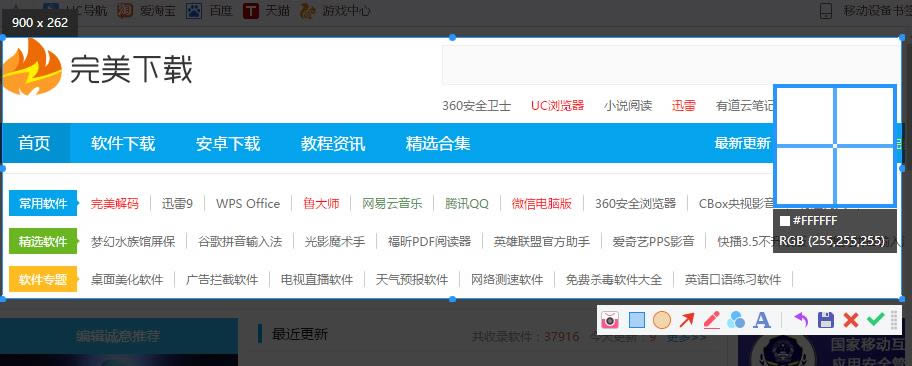This screenshot has height=366, width=912.
Task: Switch to the 软件下载 tab
Action: coord(123,143)
